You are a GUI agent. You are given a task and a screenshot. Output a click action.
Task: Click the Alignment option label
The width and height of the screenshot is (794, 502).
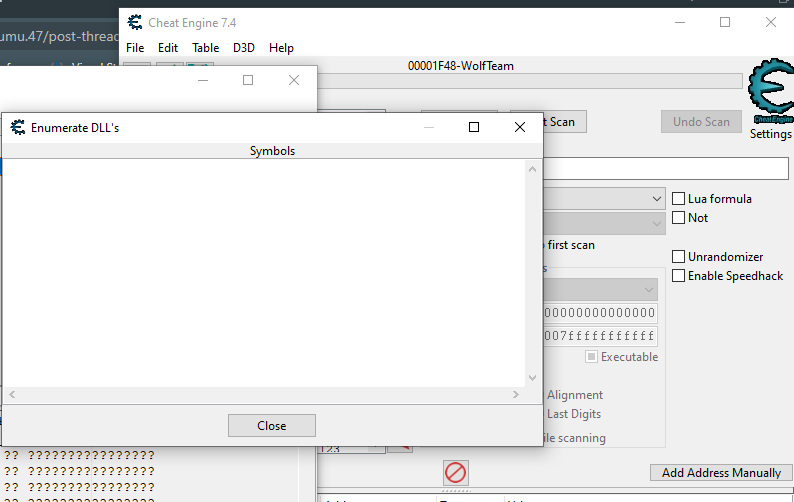575,395
